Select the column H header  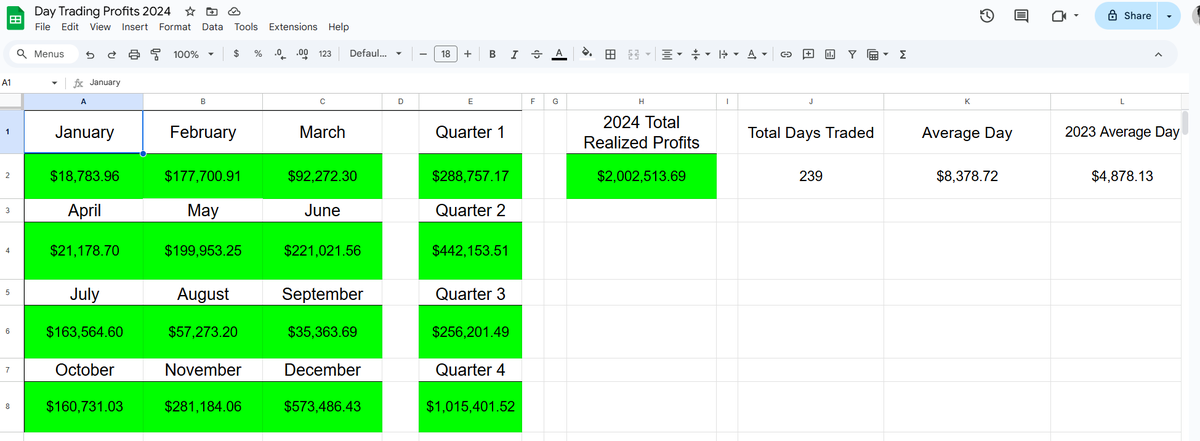pos(641,100)
